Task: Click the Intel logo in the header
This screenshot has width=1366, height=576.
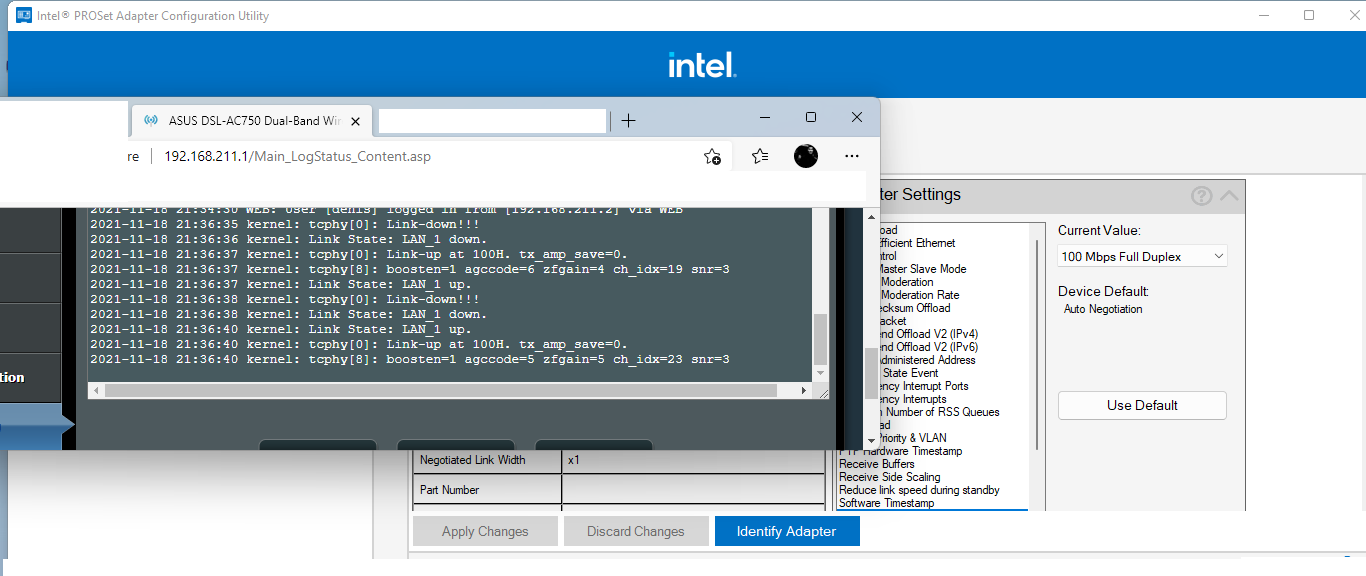Action: point(702,65)
